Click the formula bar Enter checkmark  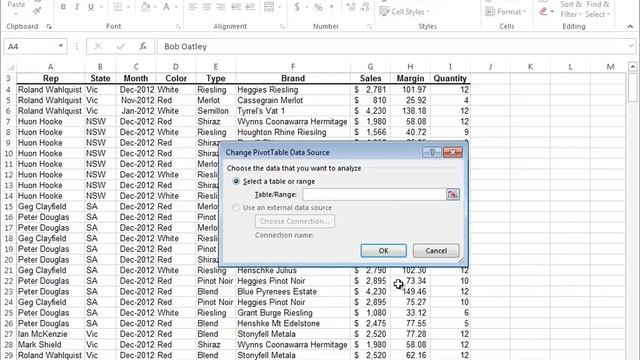pos(120,47)
